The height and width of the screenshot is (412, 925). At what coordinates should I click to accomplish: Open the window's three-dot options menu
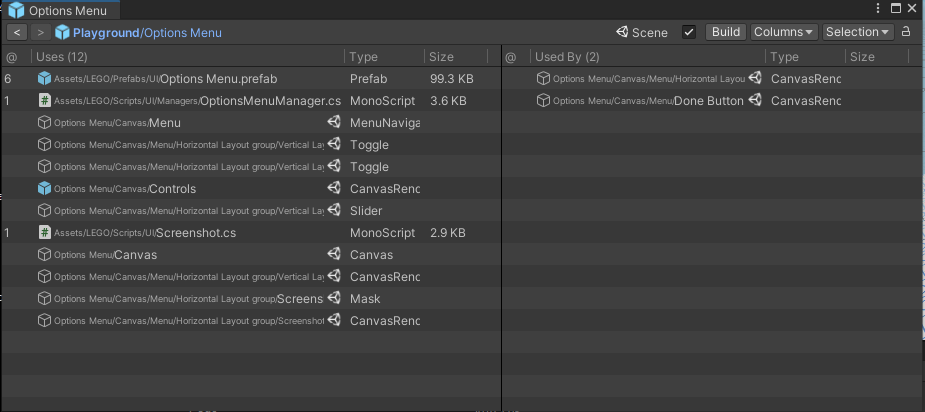(878, 8)
